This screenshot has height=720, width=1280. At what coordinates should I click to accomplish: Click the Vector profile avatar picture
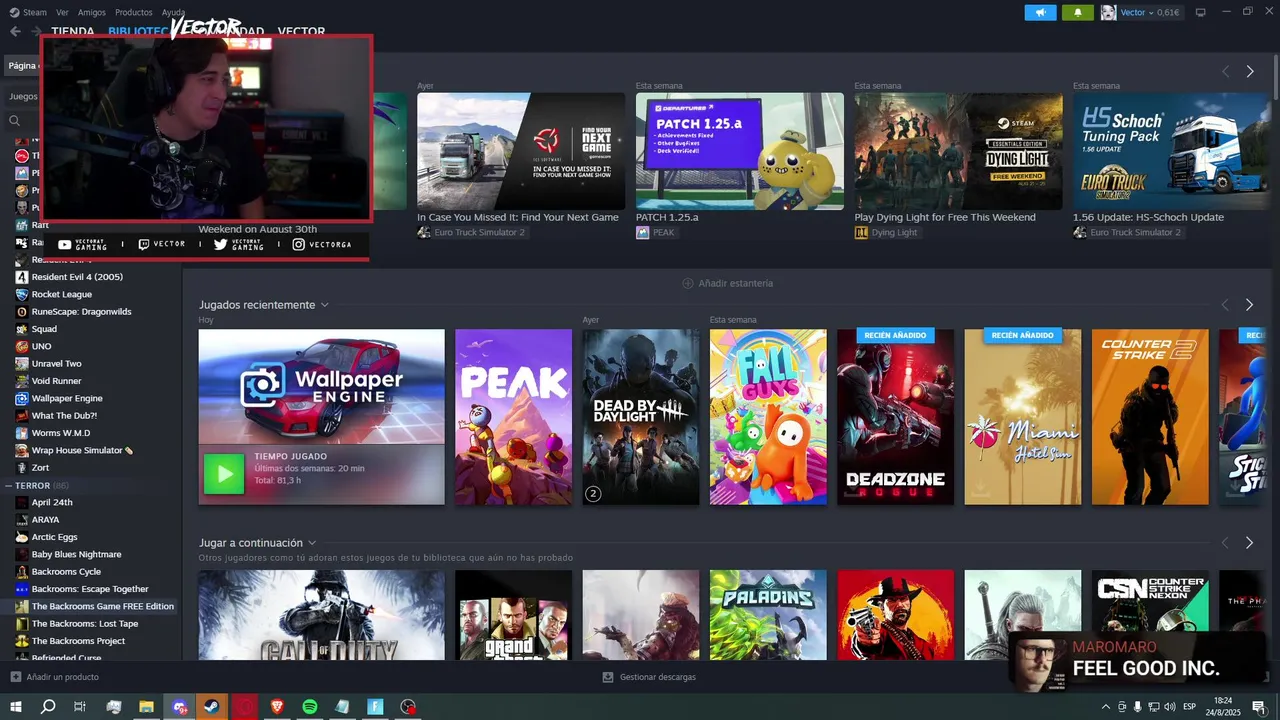tap(1108, 12)
